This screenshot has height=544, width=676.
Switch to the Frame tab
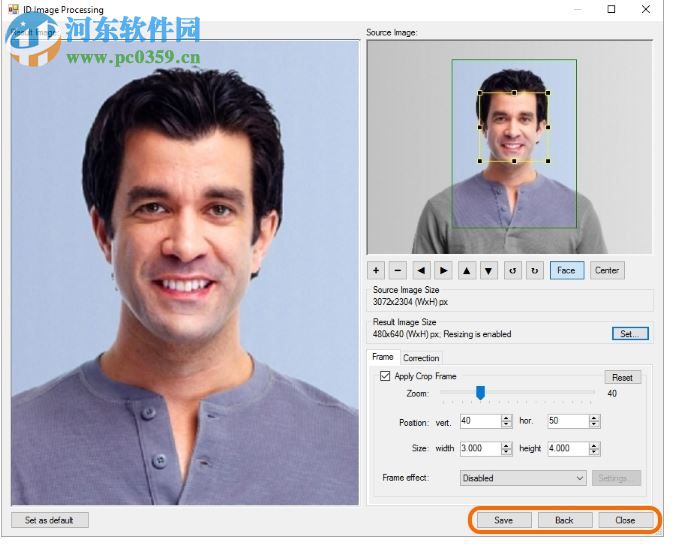pos(383,357)
